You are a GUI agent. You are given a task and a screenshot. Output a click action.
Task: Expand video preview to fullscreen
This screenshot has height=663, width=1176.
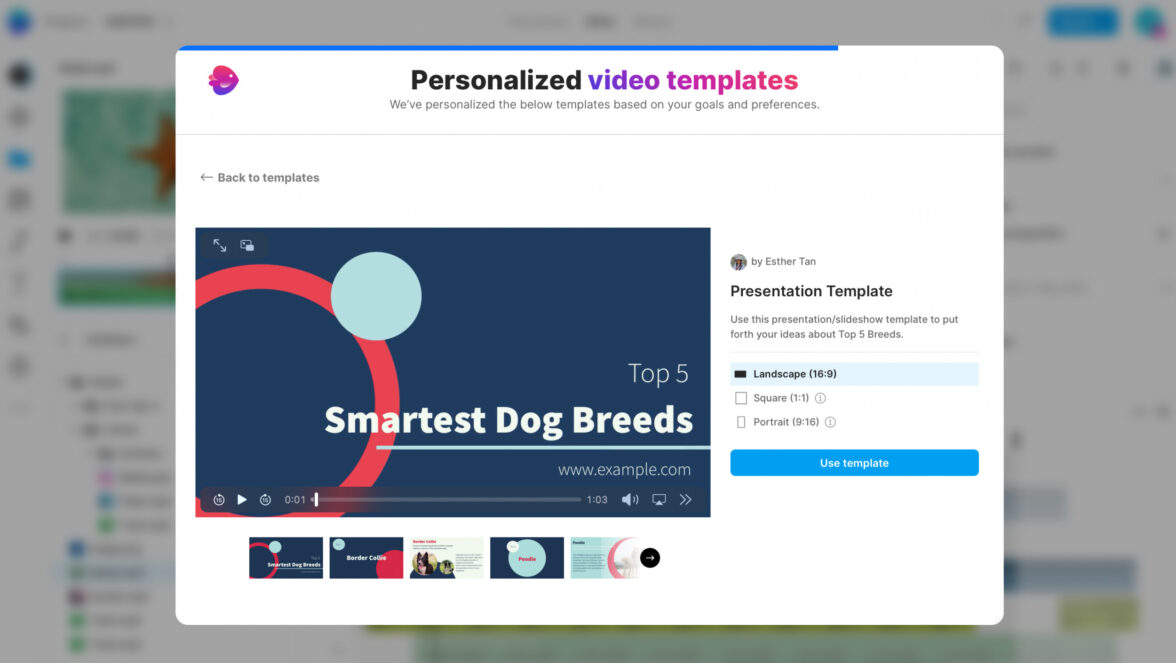coord(220,245)
